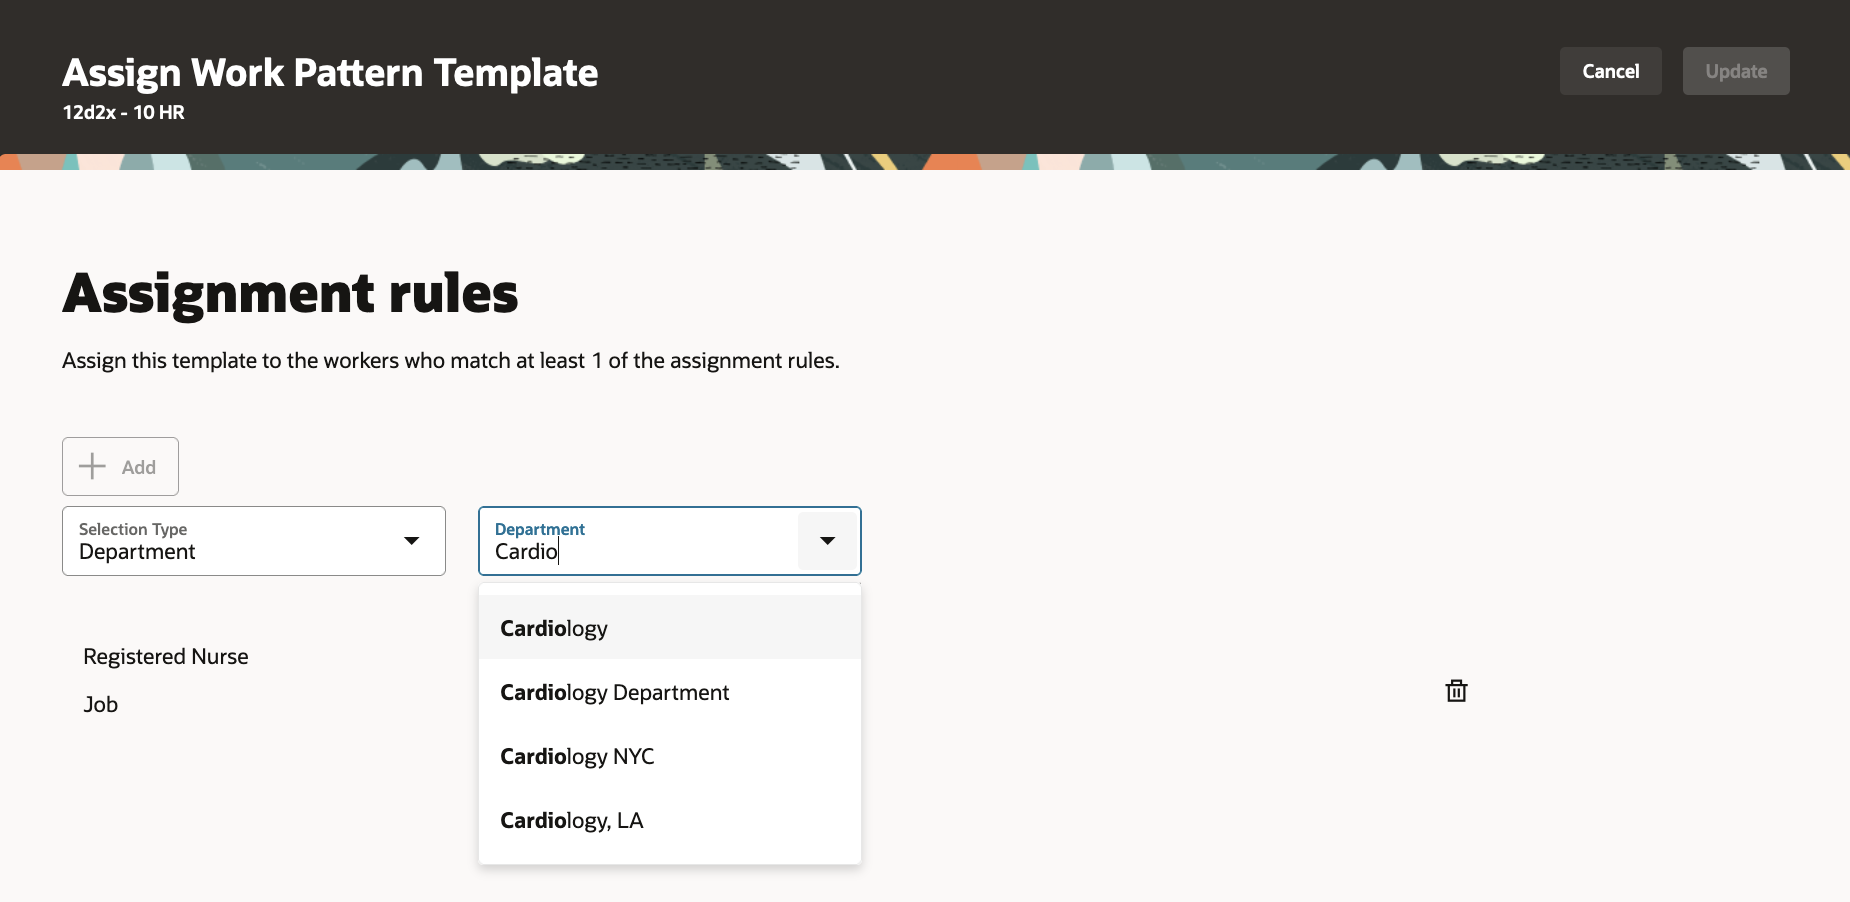
Task: Click the 12d2x - 10 HR subtitle
Action: tap(123, 112)
